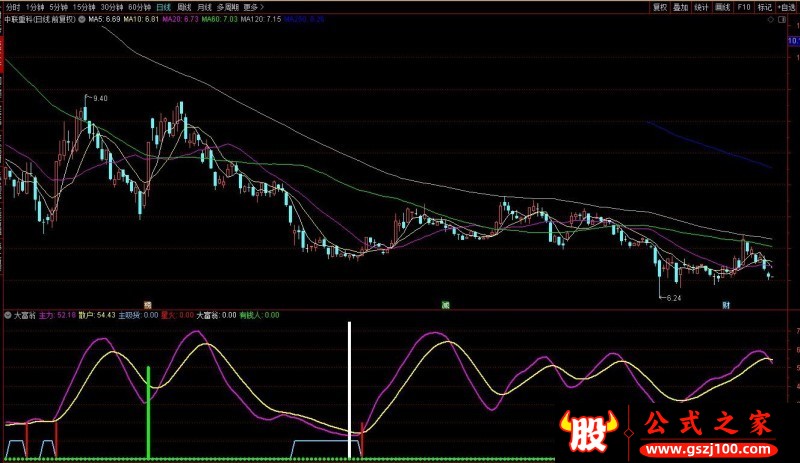Click the 统计 statistics button

tap(702, 7)
